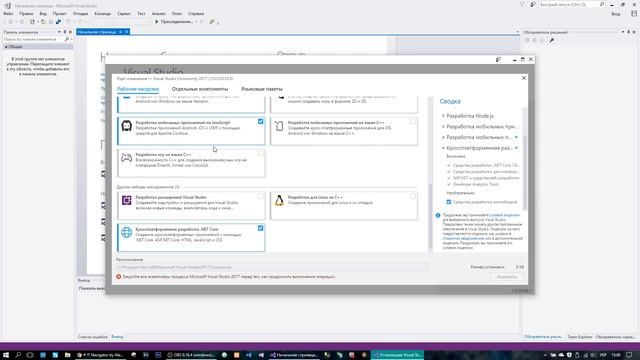Viewport: 640px width, 360px height.
Task: Open the Toolbox panel options dropdown
Action: (59, 32)
